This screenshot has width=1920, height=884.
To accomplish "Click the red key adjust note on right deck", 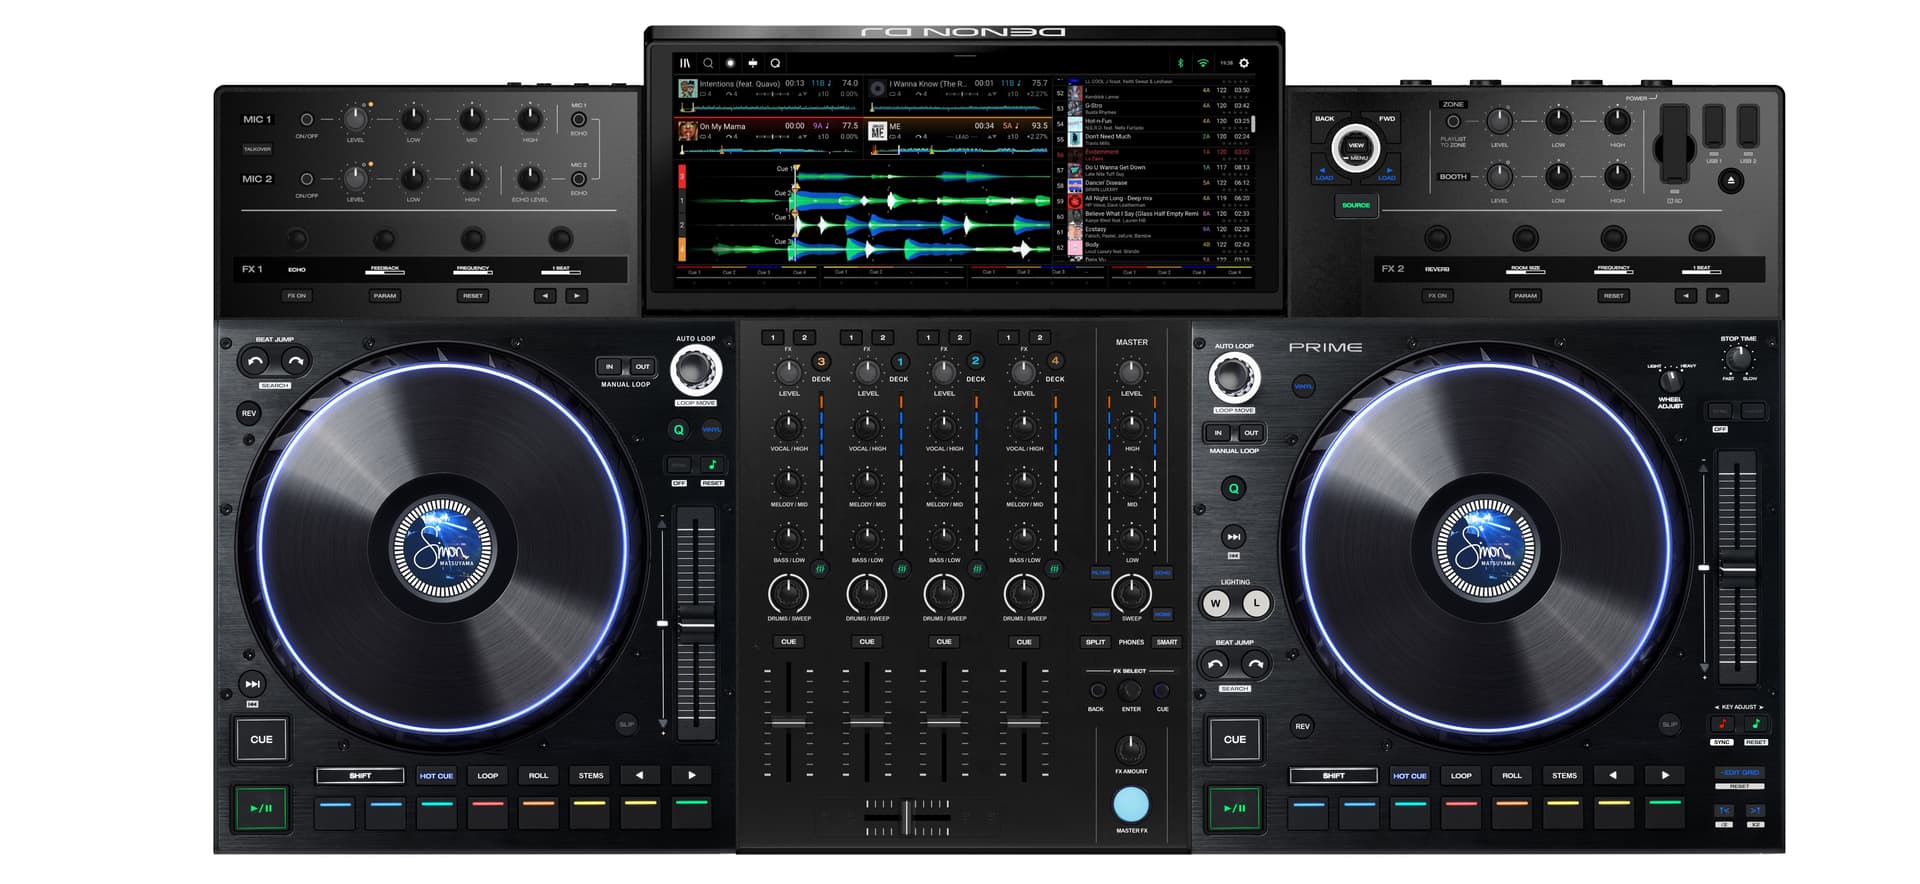I will [x=1722, y=724].
